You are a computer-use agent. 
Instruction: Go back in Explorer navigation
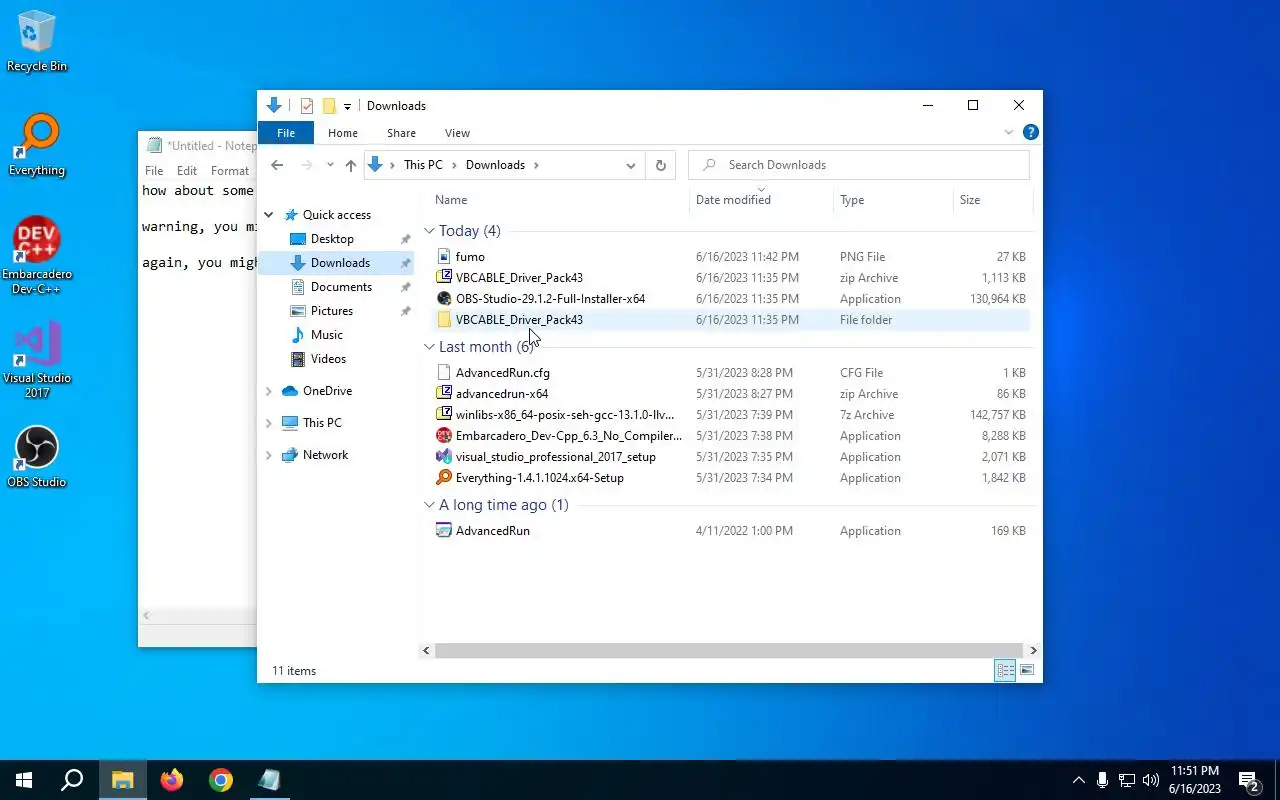[277, 165]
